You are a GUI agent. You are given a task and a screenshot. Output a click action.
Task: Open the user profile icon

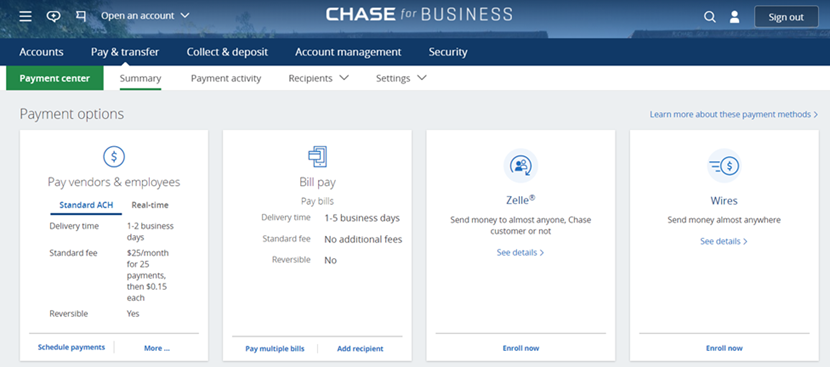[734, 17]
